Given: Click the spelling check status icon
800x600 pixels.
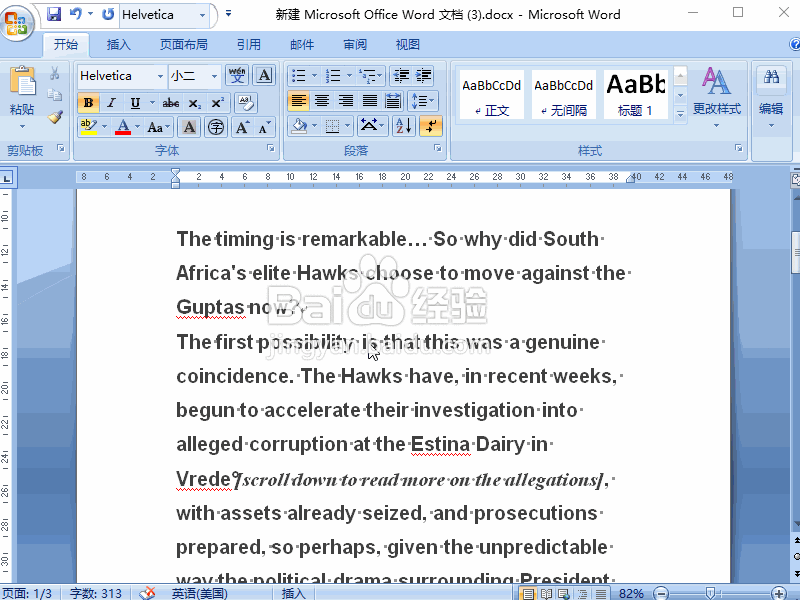Looking at the screenshot, I should point(148,593).
